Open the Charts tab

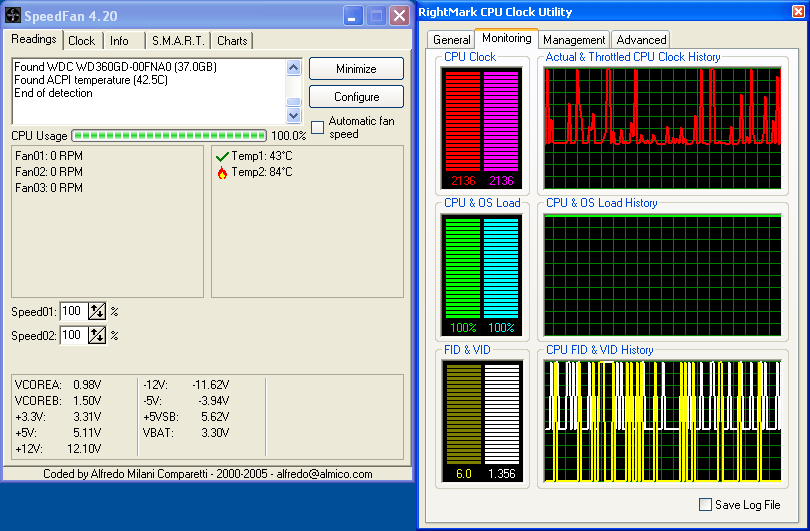click(x=232, y=41)
